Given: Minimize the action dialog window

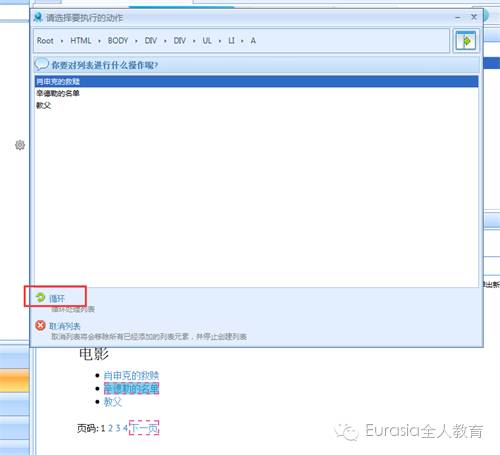Looking at the screenshot, I should 458,17.
